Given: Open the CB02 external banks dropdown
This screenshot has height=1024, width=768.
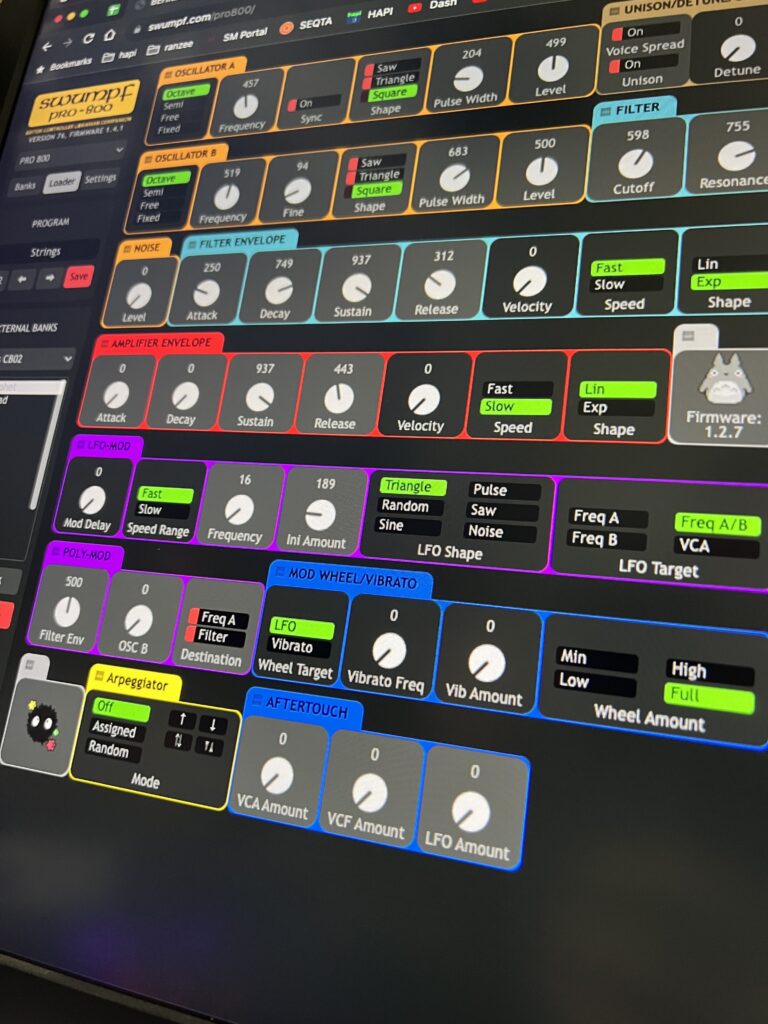Looking at the screenshot, I should point(36,359).
